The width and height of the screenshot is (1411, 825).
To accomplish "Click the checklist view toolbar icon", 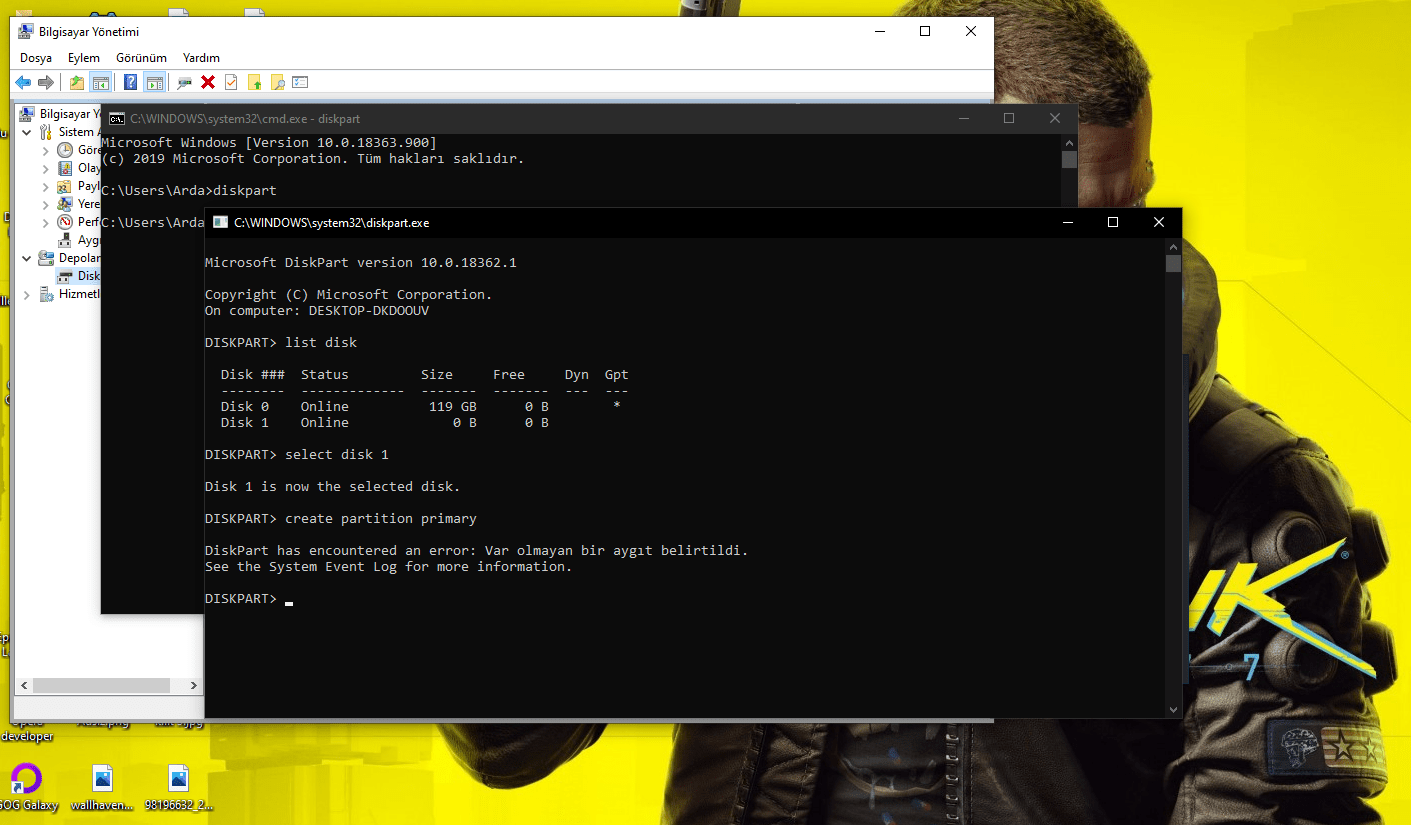I will [x=300, y=82].
